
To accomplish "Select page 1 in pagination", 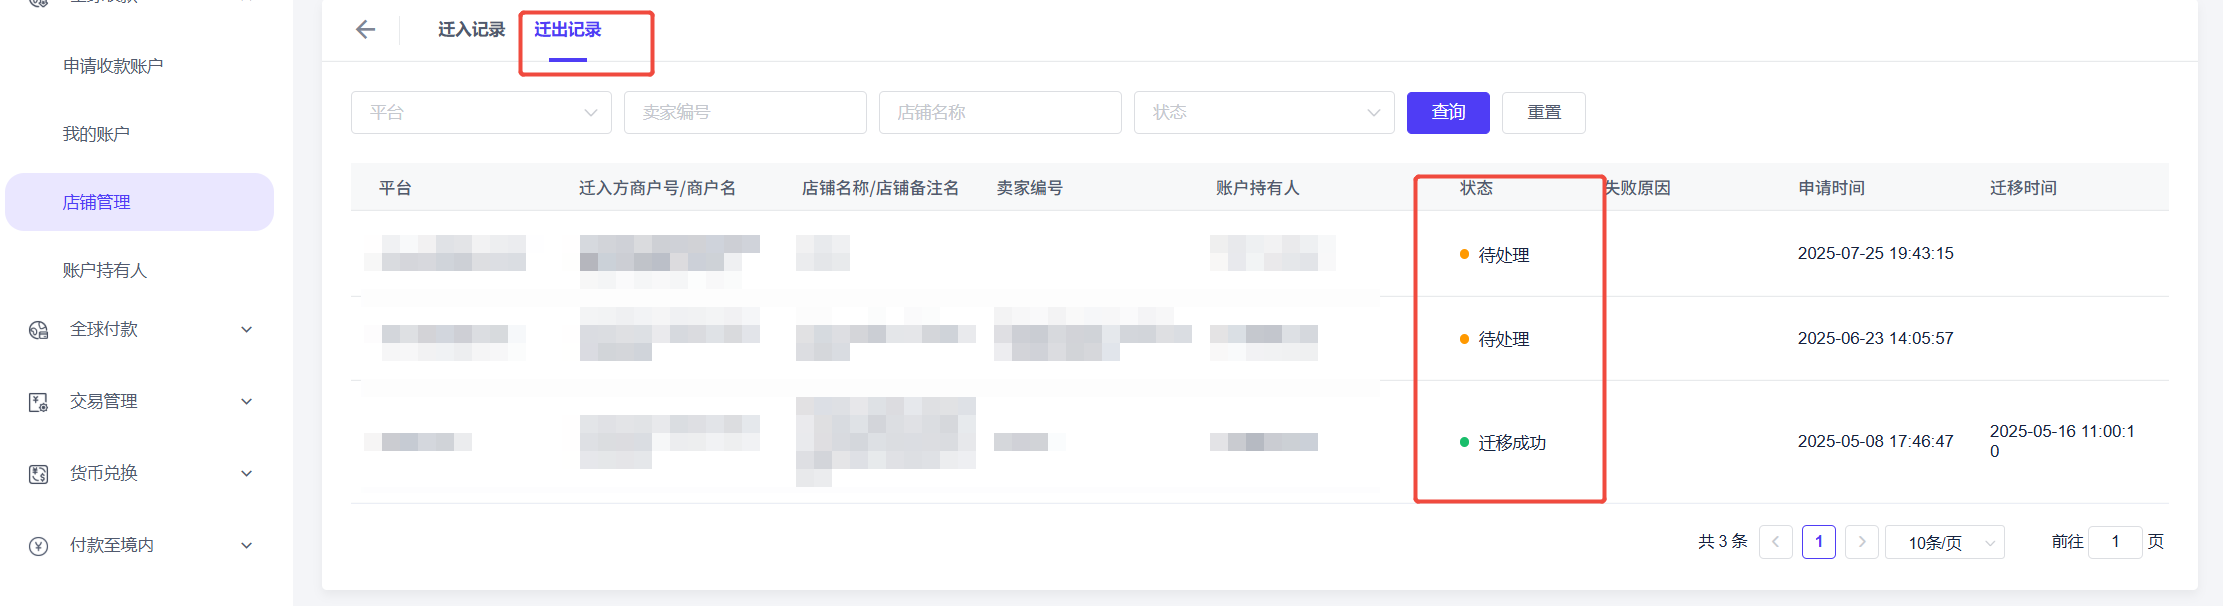I will coord(1818,542).
